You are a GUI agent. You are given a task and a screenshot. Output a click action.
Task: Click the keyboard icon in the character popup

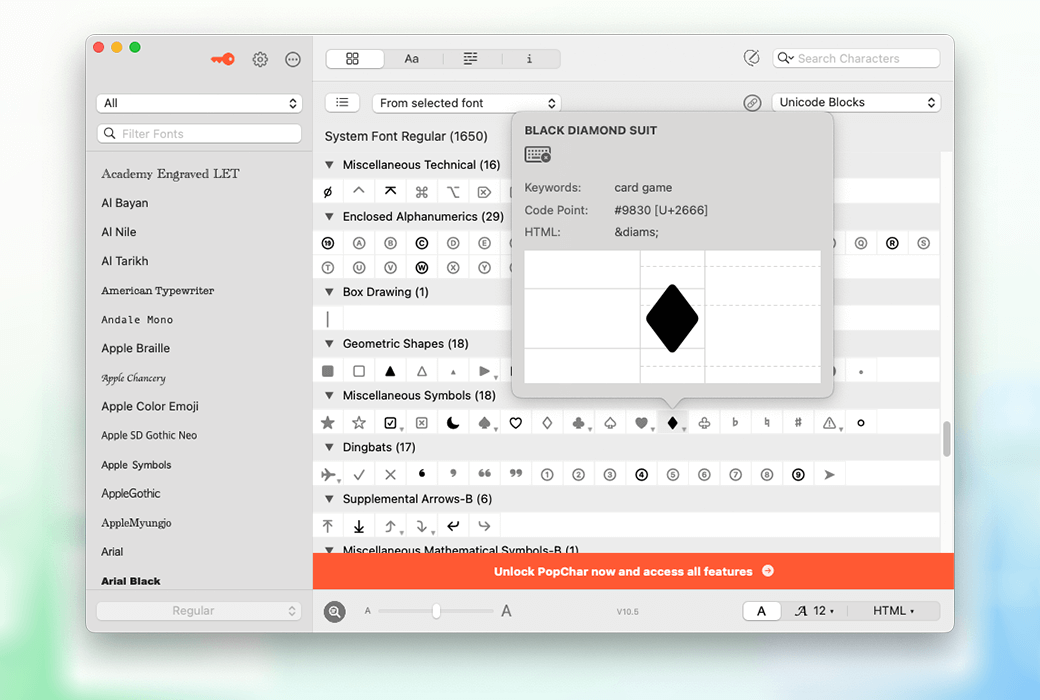(x=538, y=155)
